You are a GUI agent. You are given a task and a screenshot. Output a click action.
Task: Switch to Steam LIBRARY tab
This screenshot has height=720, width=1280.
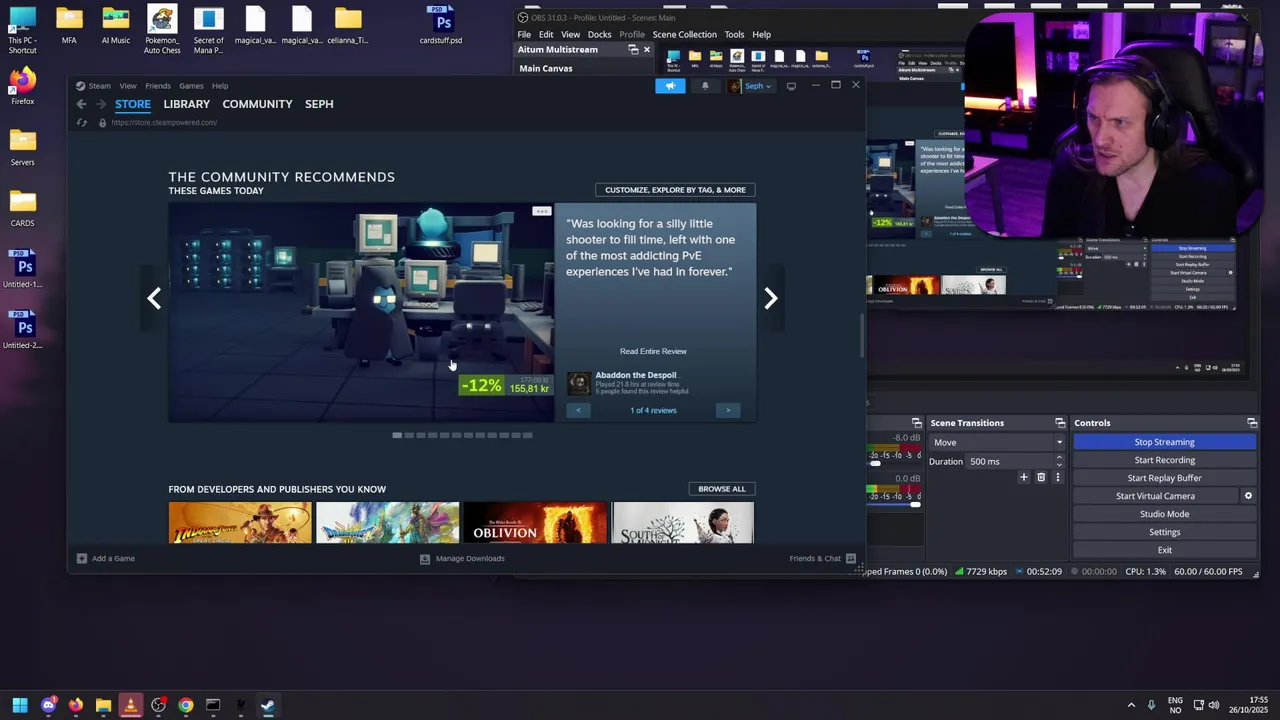point(186,104)
